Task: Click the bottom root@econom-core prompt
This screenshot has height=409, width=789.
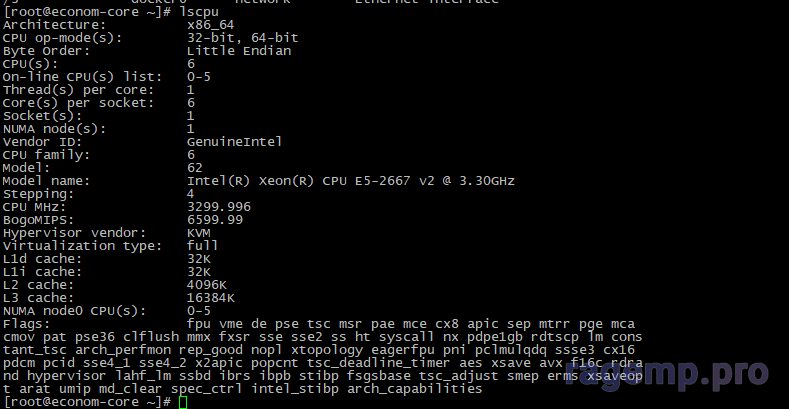Action: pyautogui.click(x=87, y=402)
